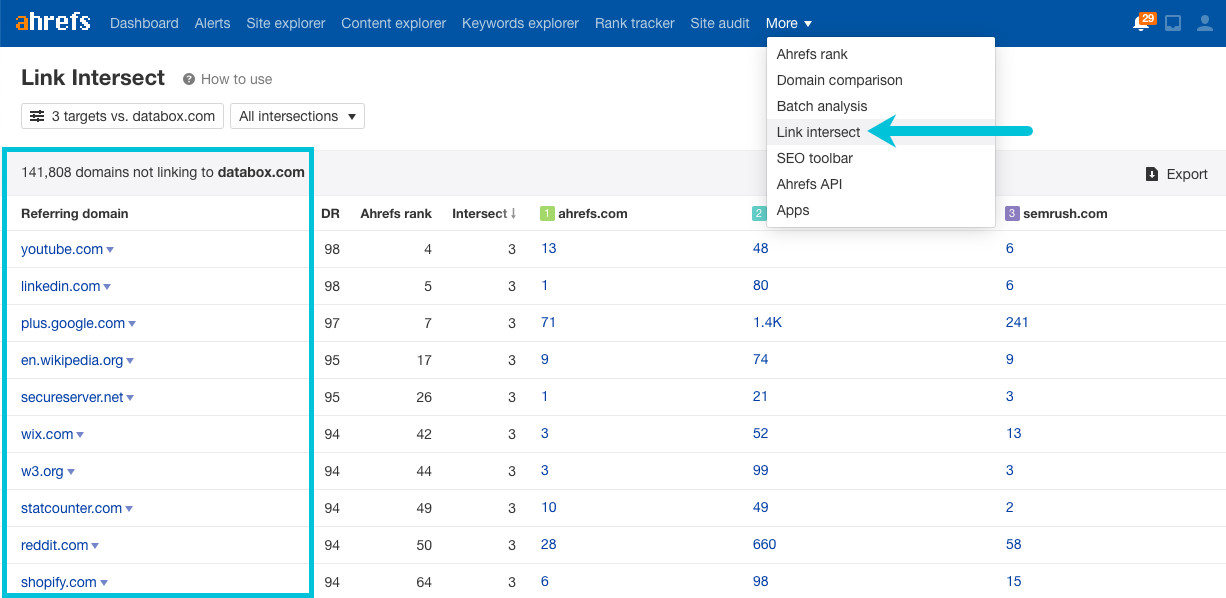Expand the secureserver.net row dropdown arrow
The height and width of the screenshot is (598, 1226).
pos(130,398)
